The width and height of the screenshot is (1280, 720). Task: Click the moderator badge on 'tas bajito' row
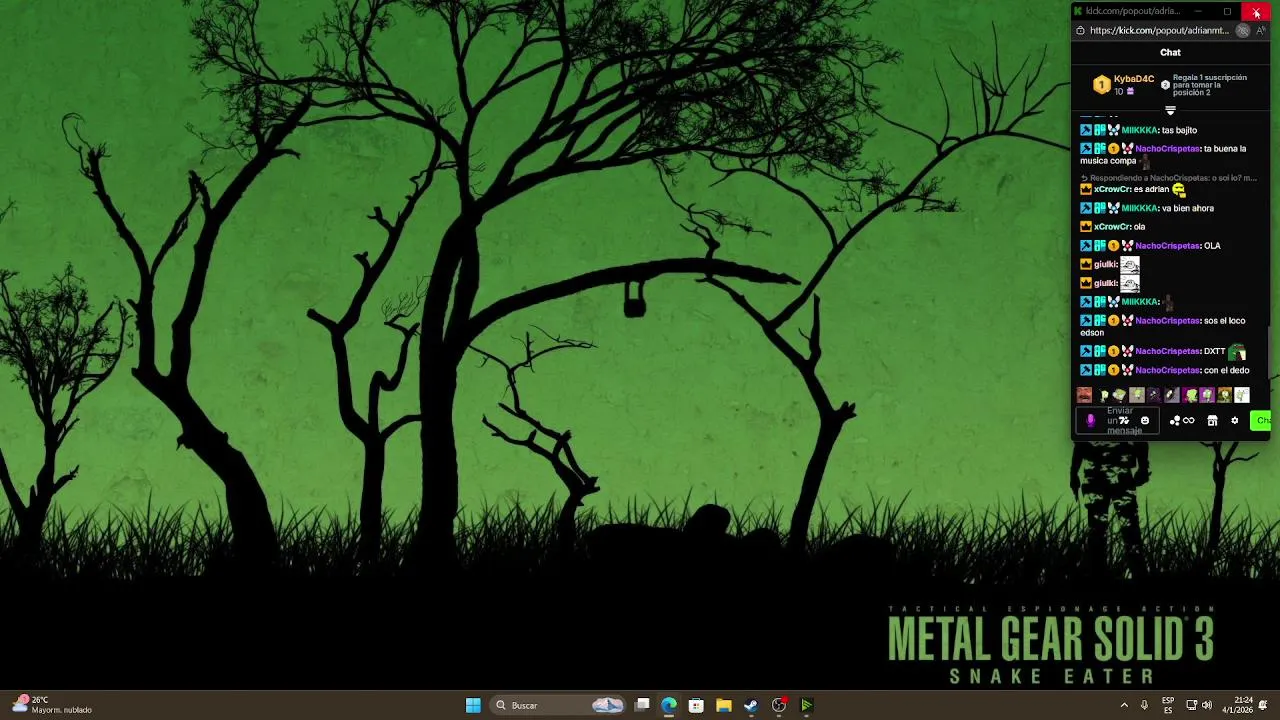click(1086, 130)
